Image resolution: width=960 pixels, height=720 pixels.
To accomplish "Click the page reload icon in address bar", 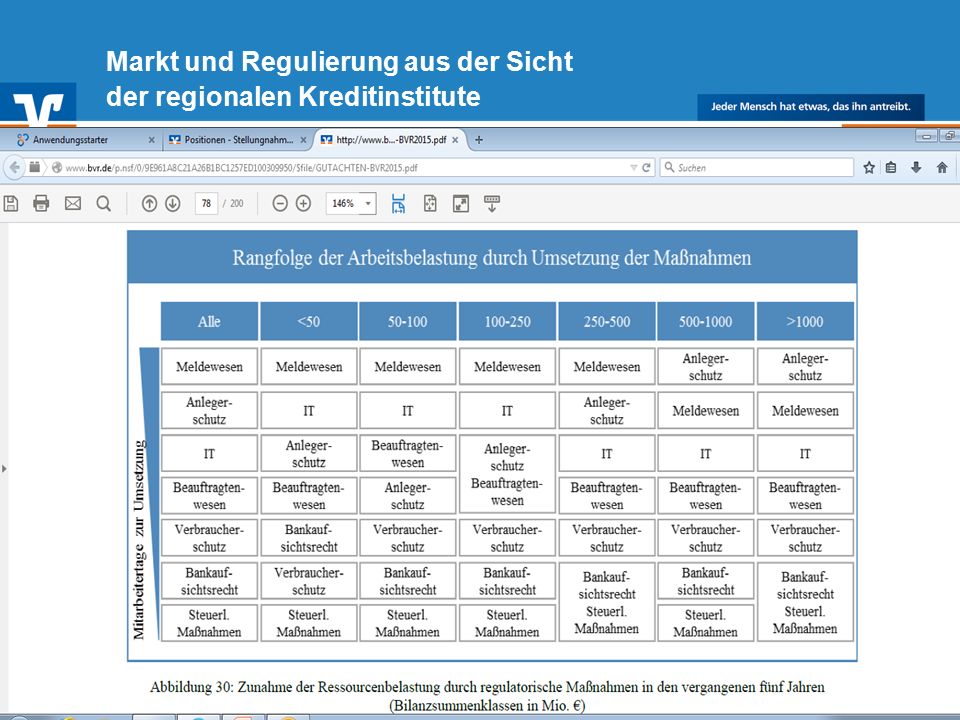I will 646,167.
